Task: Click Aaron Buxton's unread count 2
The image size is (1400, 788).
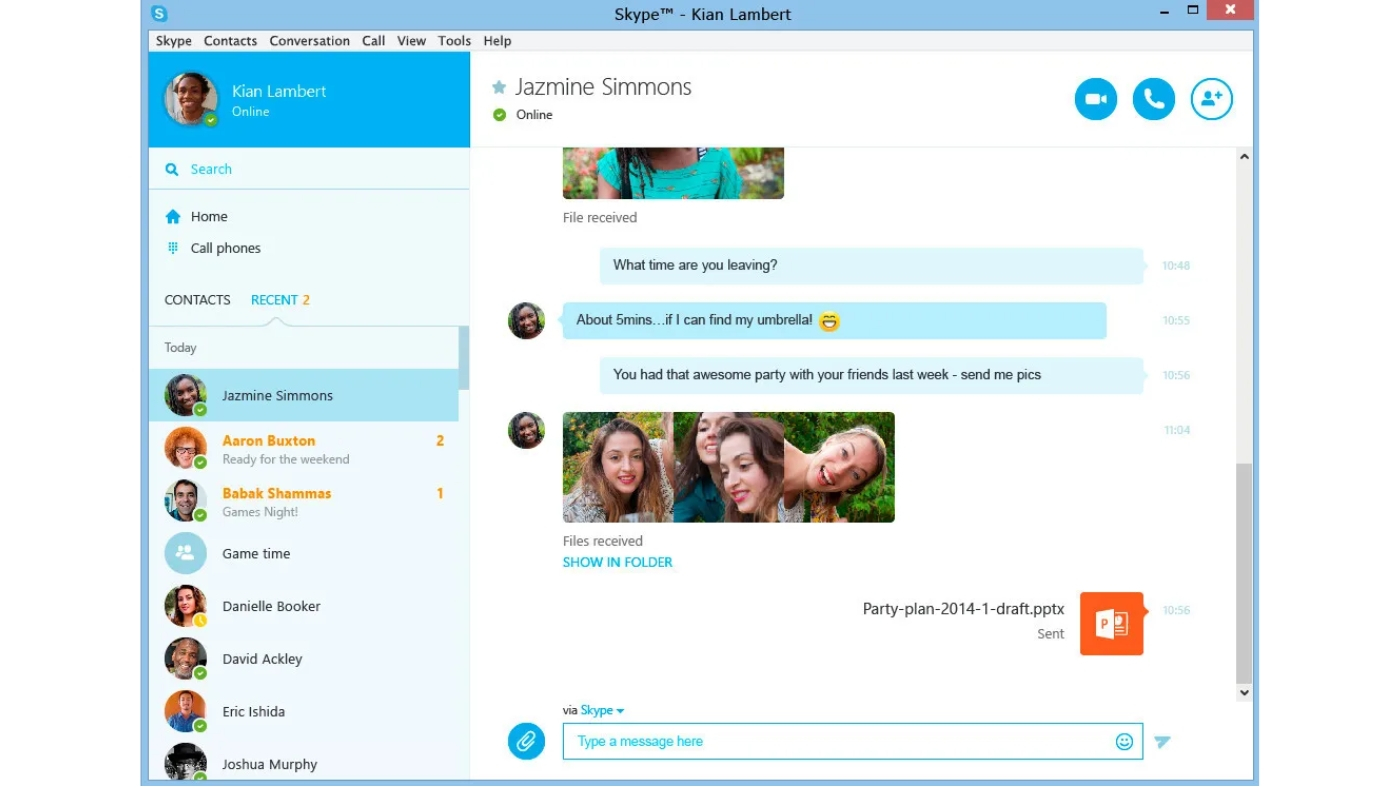Action: (x=439, y=441)
